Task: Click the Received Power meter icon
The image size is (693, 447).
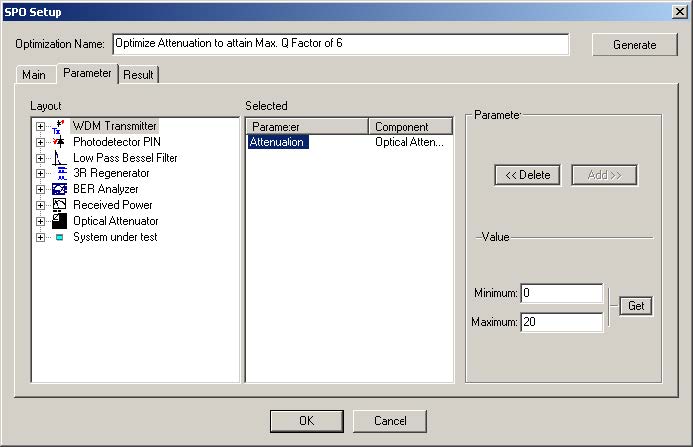Action: point(59,205)
